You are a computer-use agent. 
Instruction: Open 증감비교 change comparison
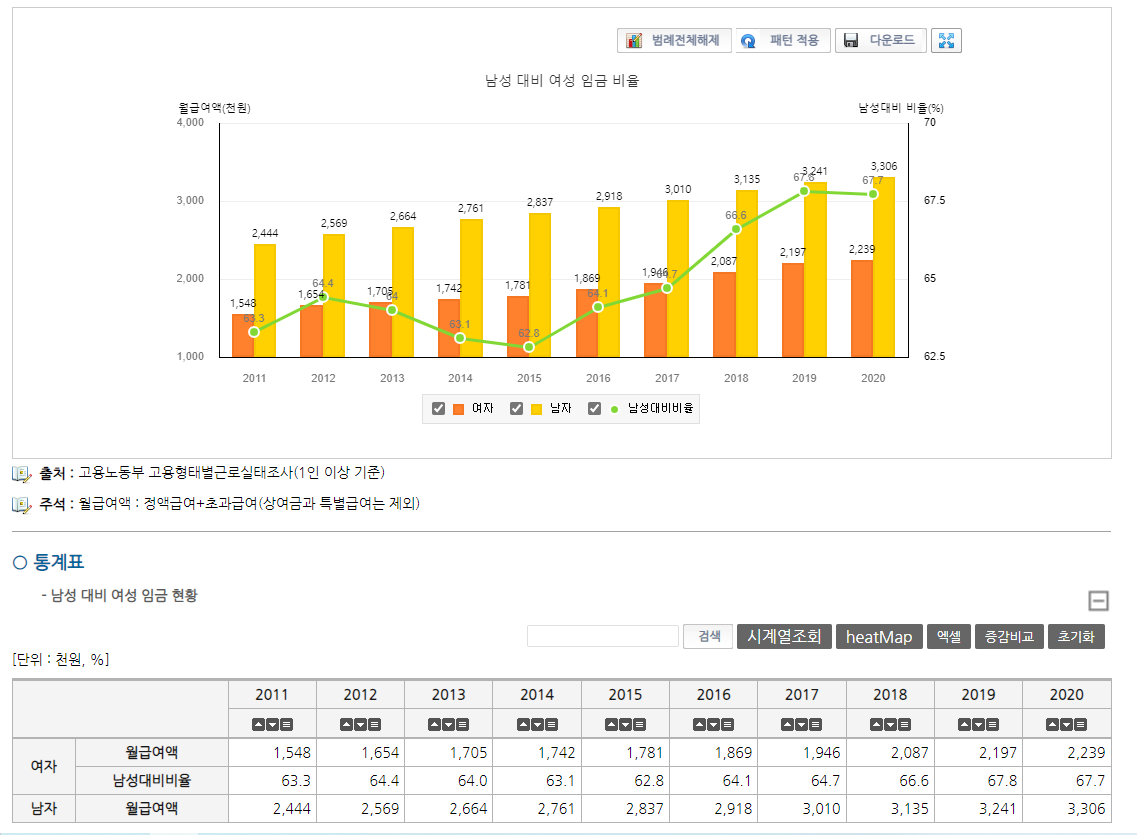1009,636
